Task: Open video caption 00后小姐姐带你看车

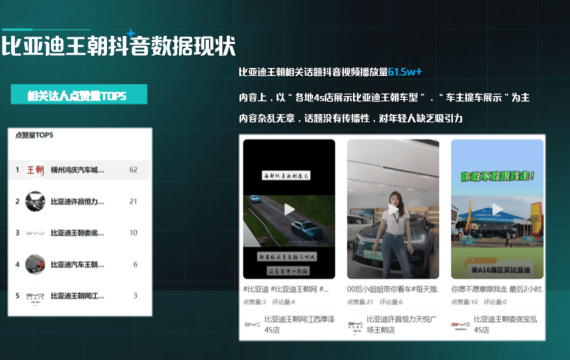Action: coord(393,289)
